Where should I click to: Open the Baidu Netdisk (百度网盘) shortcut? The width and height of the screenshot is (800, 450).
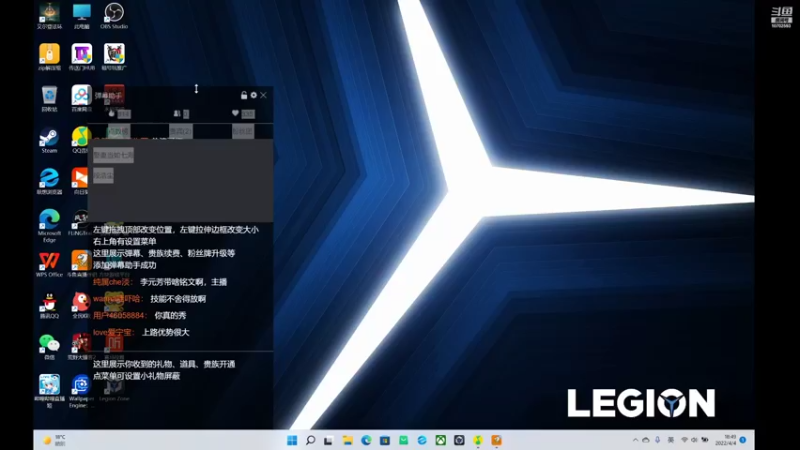[x=81, y=98]
